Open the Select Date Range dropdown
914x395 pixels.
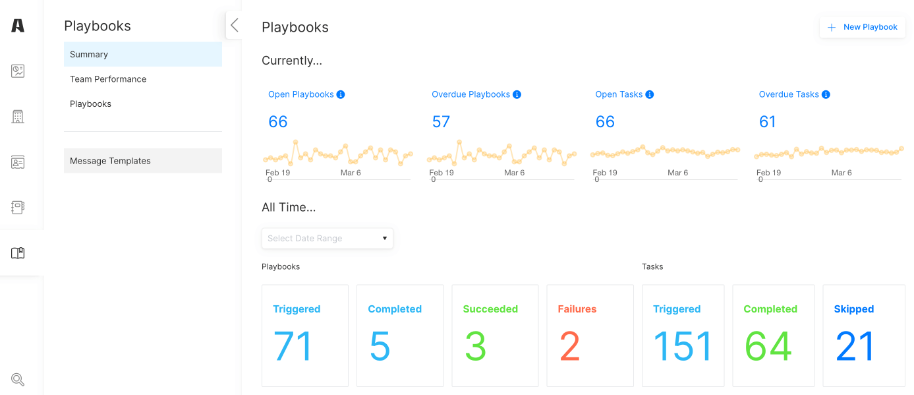tap(328, 238)
